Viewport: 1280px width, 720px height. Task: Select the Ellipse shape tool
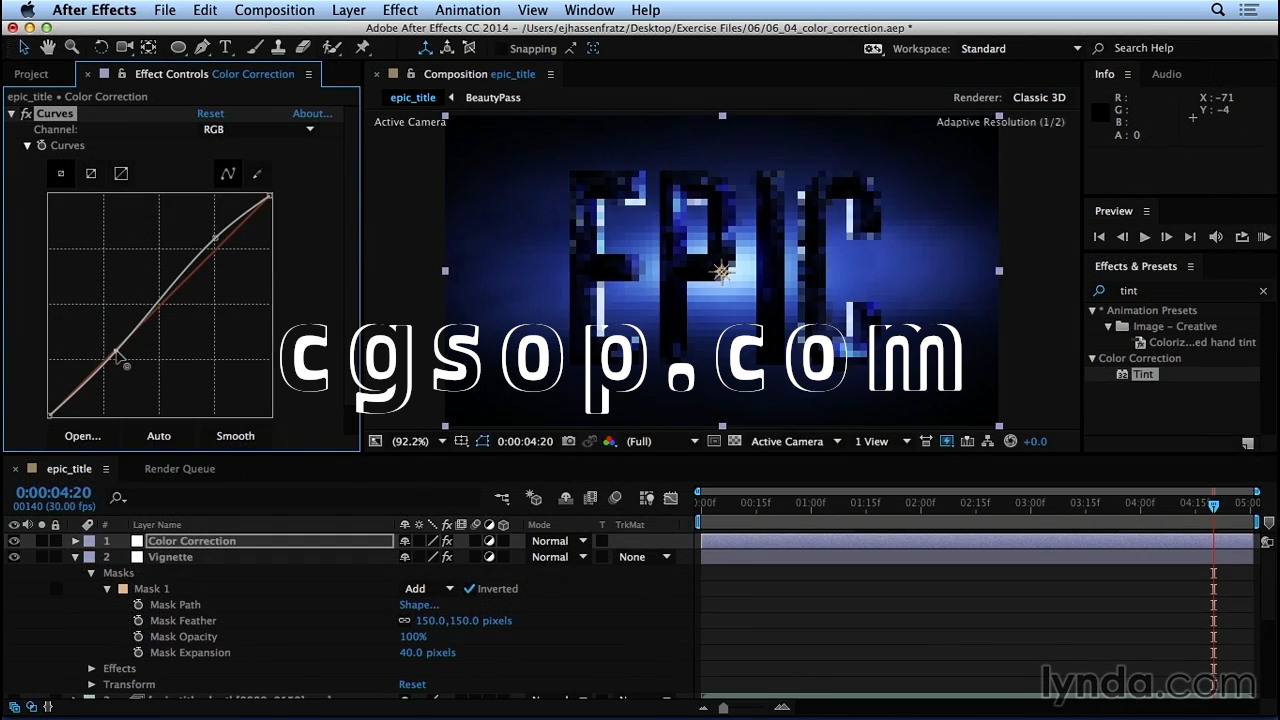(x=178, y=48)
